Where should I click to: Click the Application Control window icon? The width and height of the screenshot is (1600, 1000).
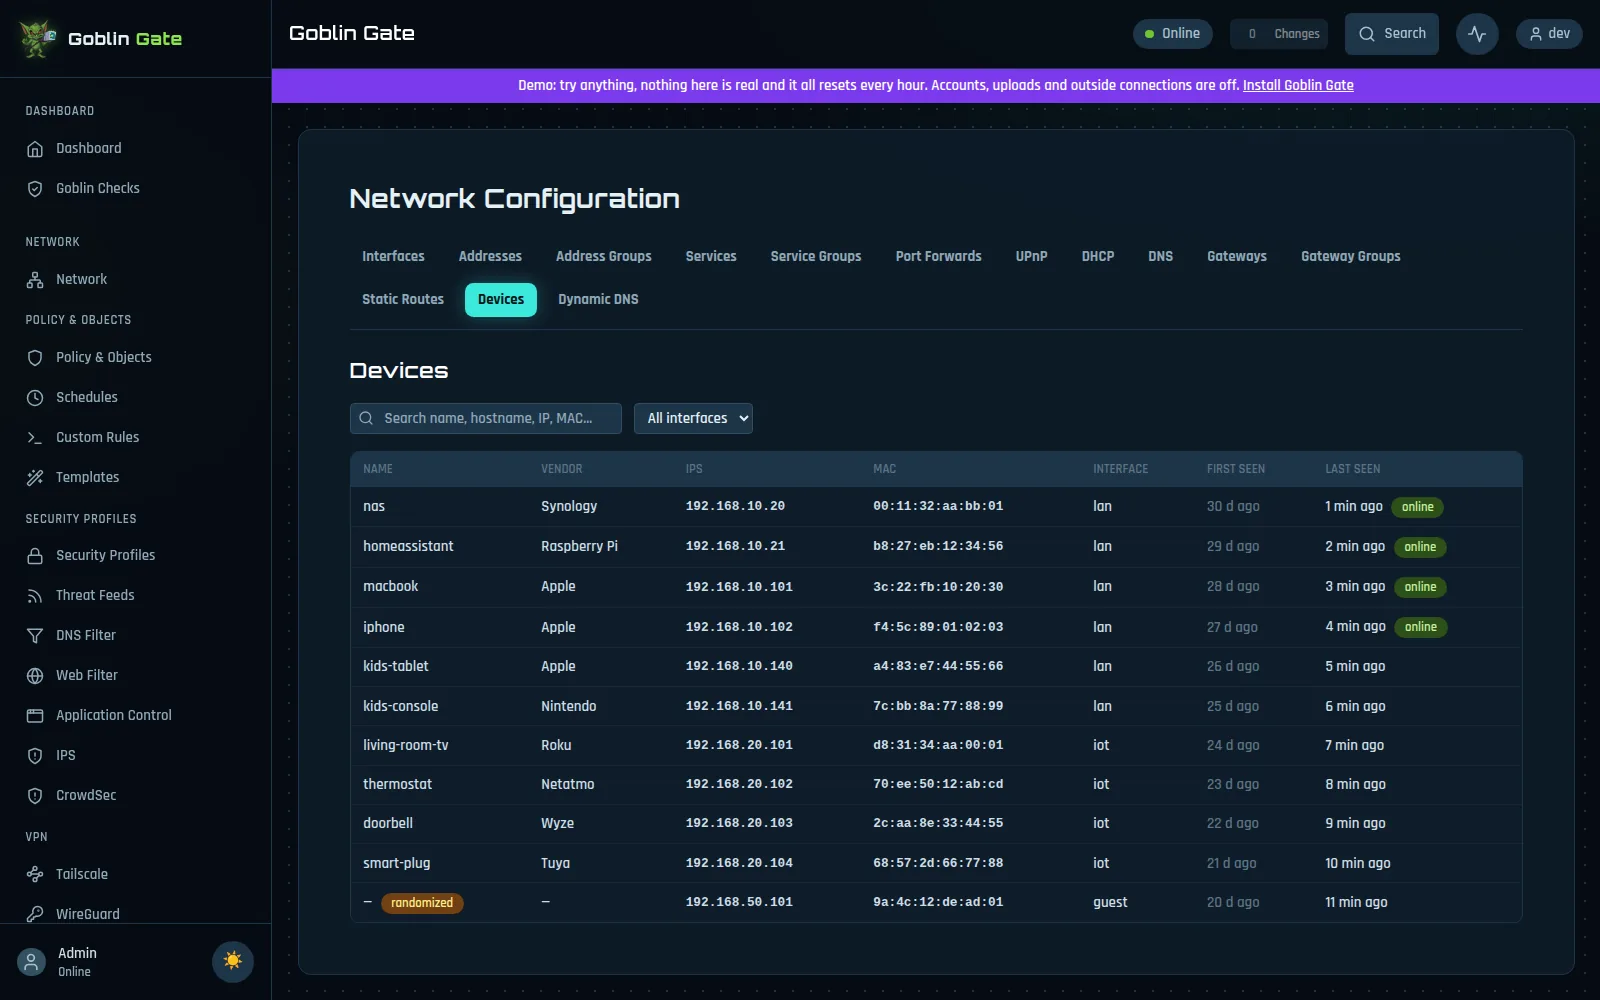pos(35,716)
